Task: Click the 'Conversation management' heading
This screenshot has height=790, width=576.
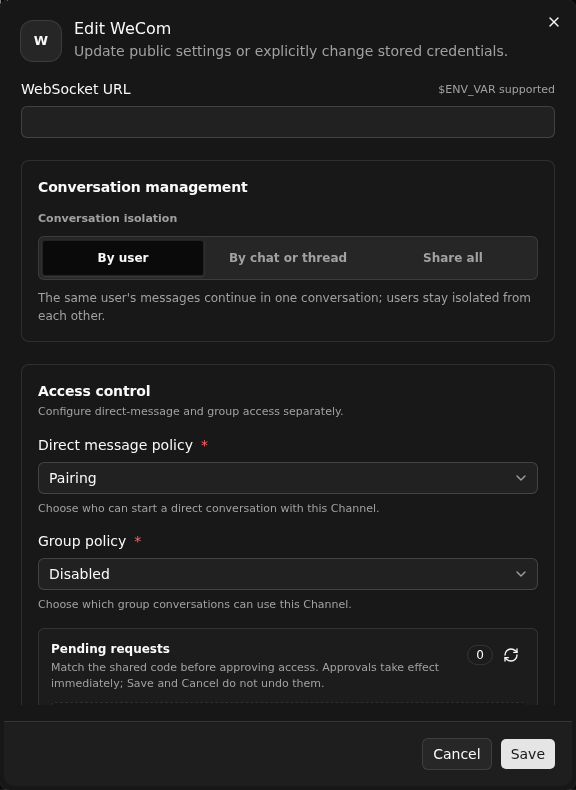Action: click(143, 187)
